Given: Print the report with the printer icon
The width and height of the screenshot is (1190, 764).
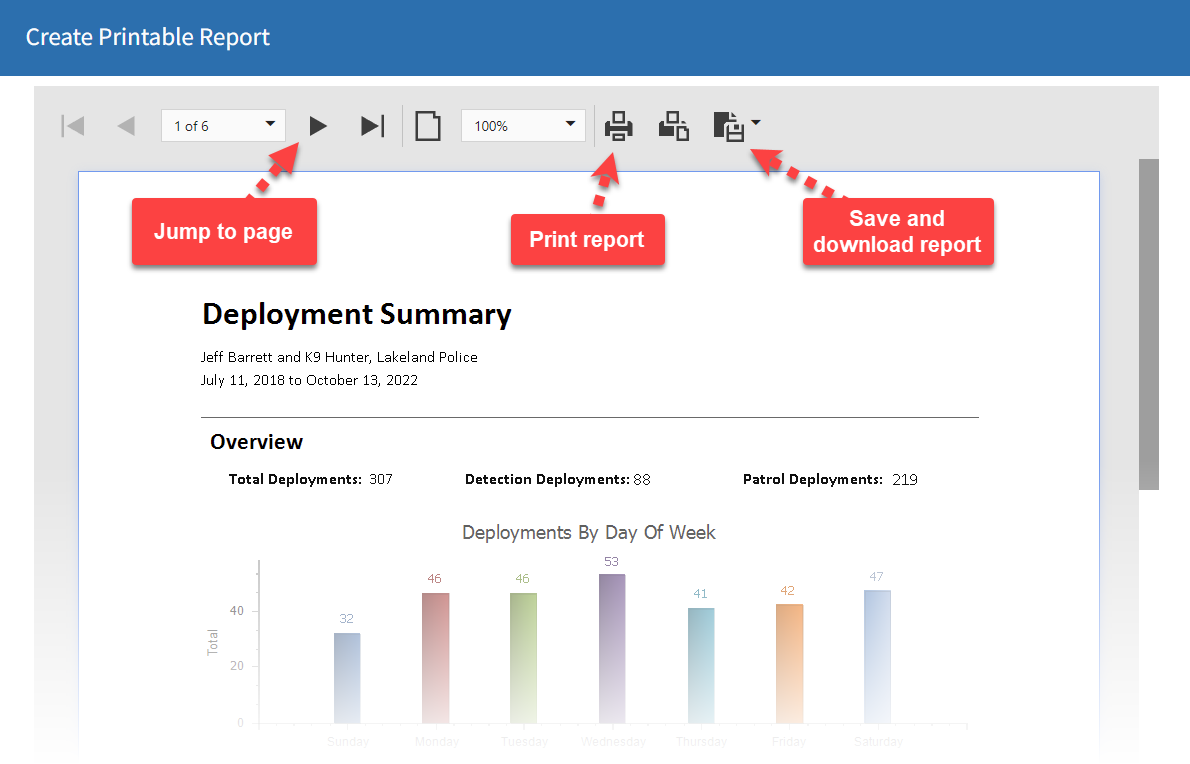Looking at the screenshot, I should [619, 126].
